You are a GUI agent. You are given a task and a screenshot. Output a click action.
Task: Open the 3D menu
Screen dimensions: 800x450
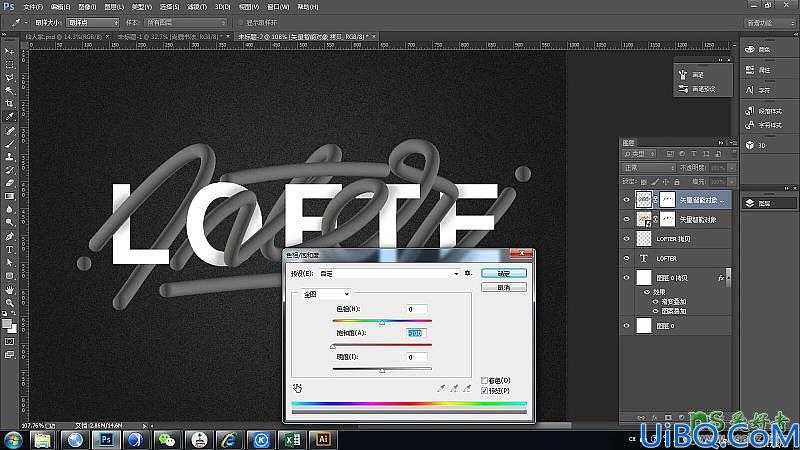[222, 7]
